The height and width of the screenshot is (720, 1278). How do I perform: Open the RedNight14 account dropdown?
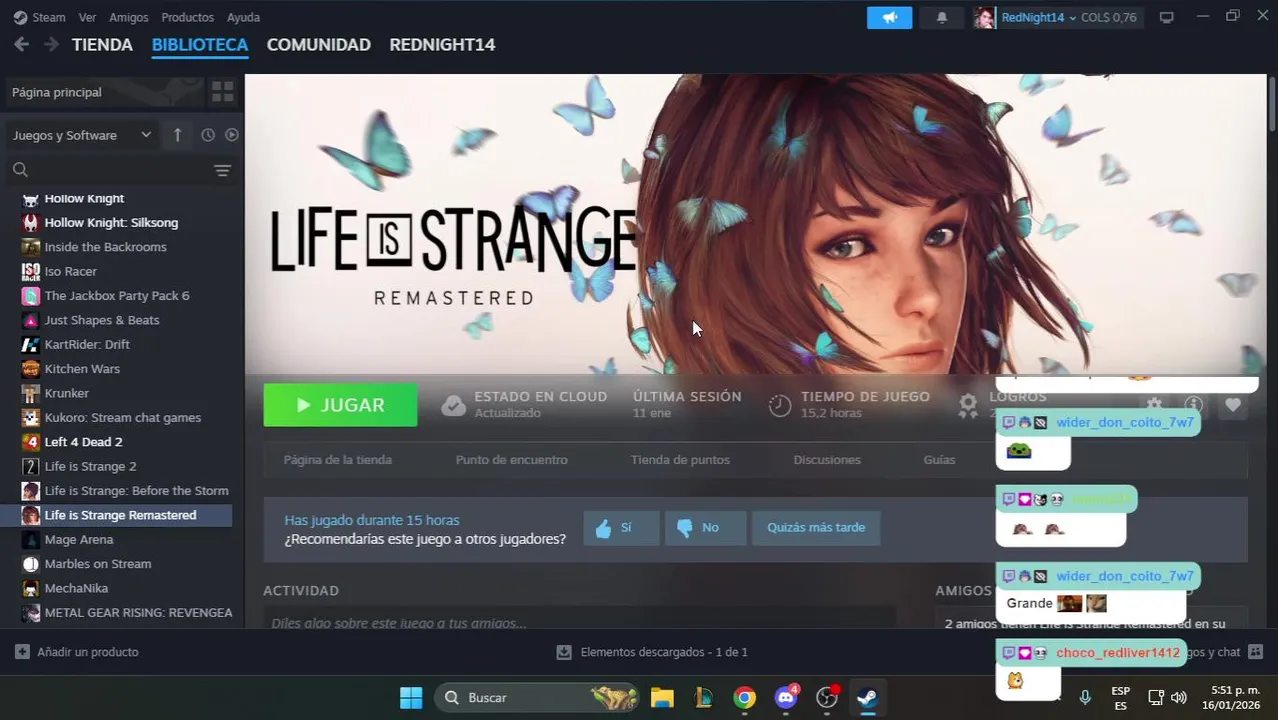(1038, 17)
